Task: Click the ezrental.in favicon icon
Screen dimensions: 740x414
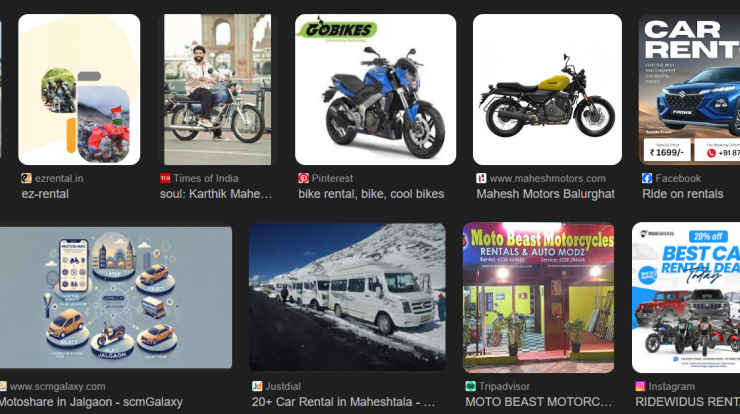Action: click(x=26, y=178)
